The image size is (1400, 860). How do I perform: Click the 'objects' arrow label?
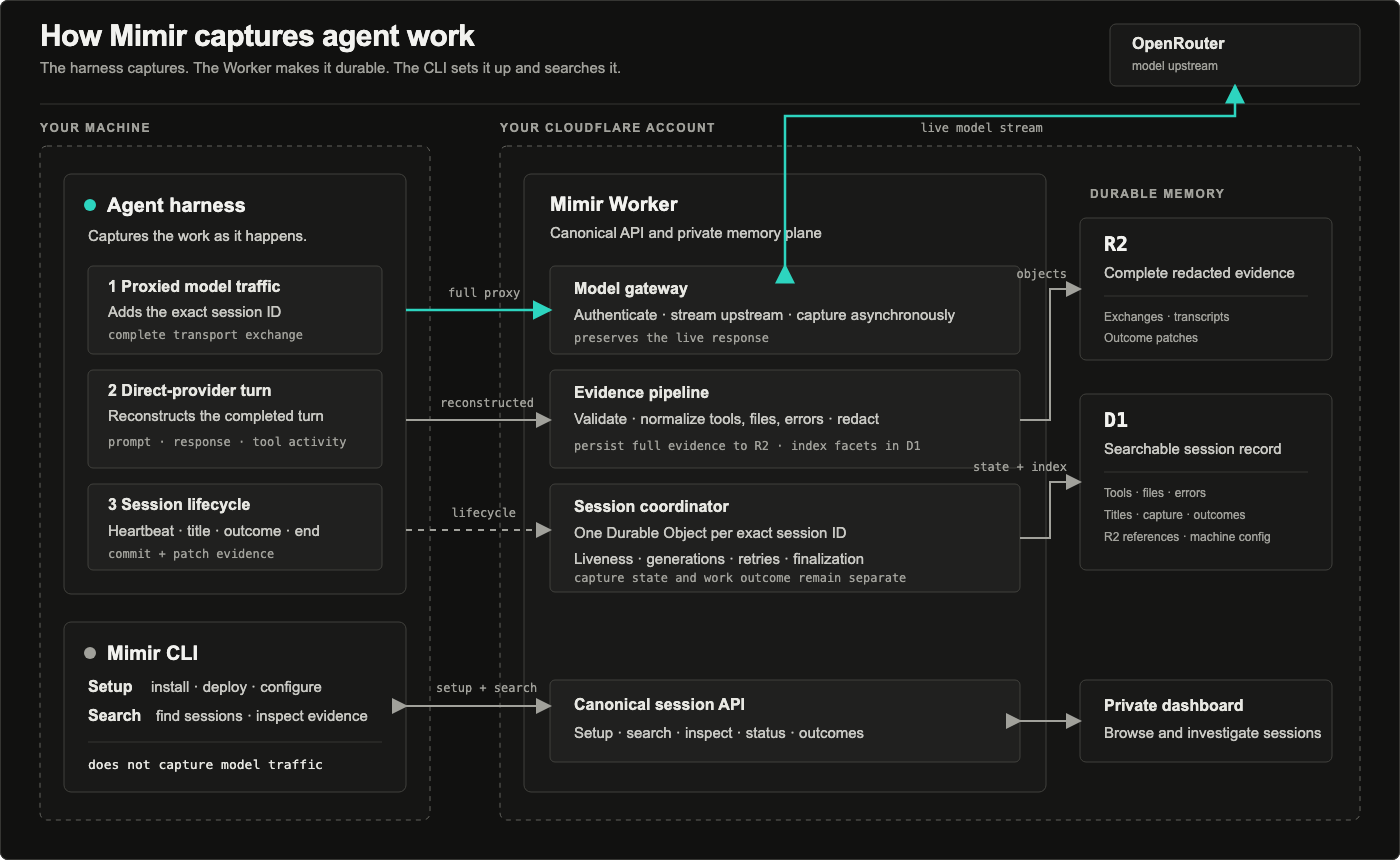tap(1042, 274)
